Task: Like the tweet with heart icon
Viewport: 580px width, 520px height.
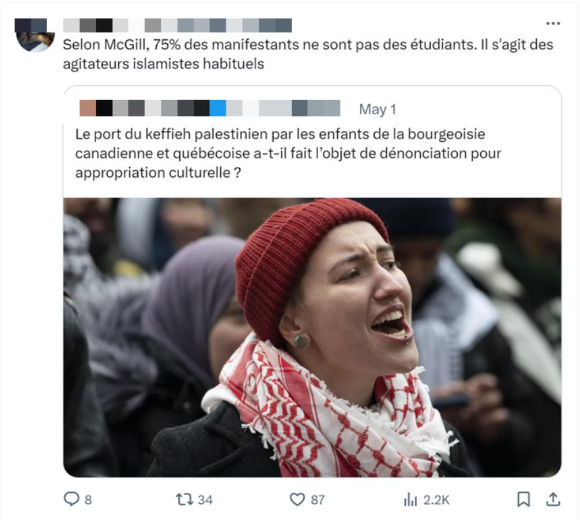Action: click(x=297, y=500)
